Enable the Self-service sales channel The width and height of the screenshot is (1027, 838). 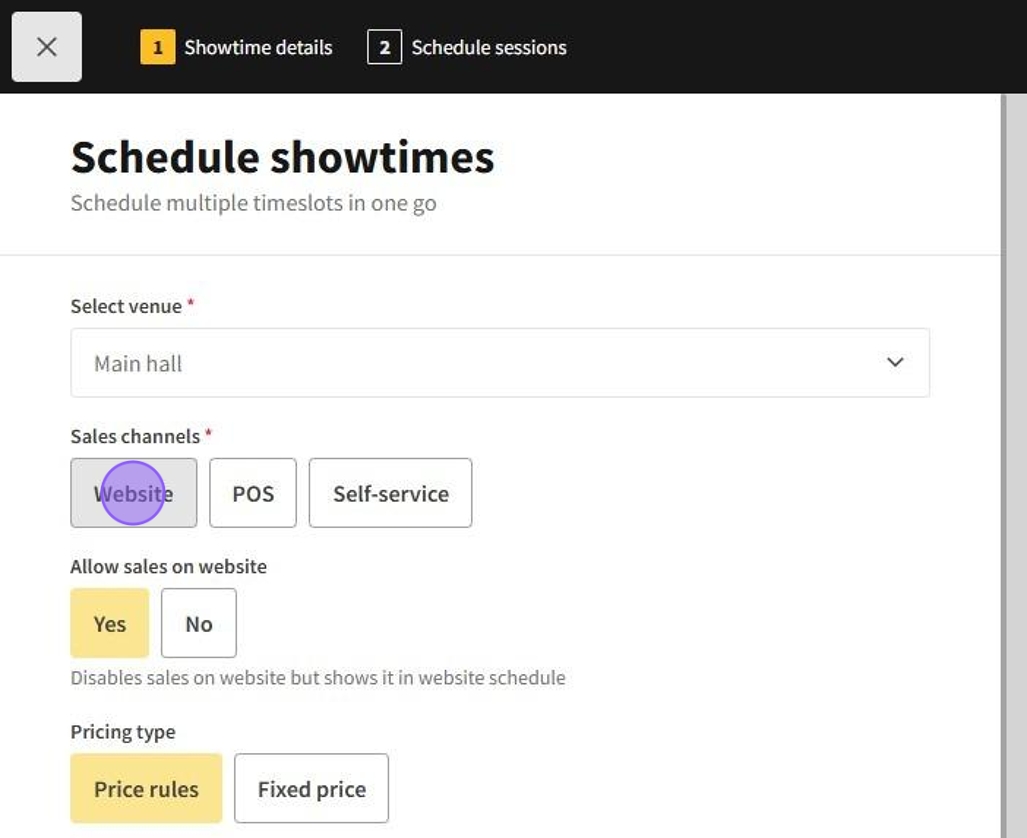390,493
